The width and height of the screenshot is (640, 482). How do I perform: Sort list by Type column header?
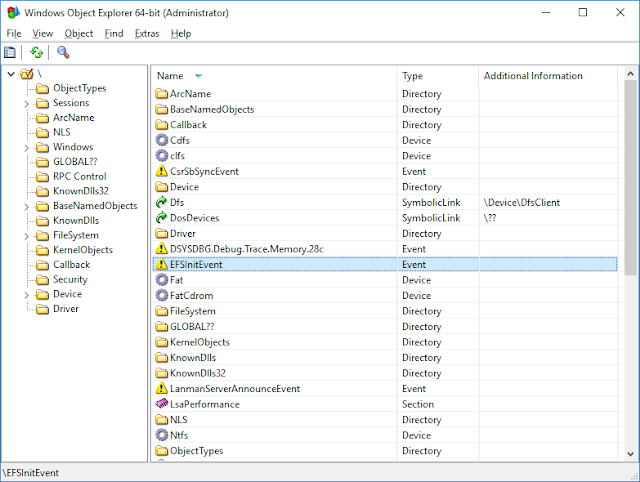pos(438,76)
